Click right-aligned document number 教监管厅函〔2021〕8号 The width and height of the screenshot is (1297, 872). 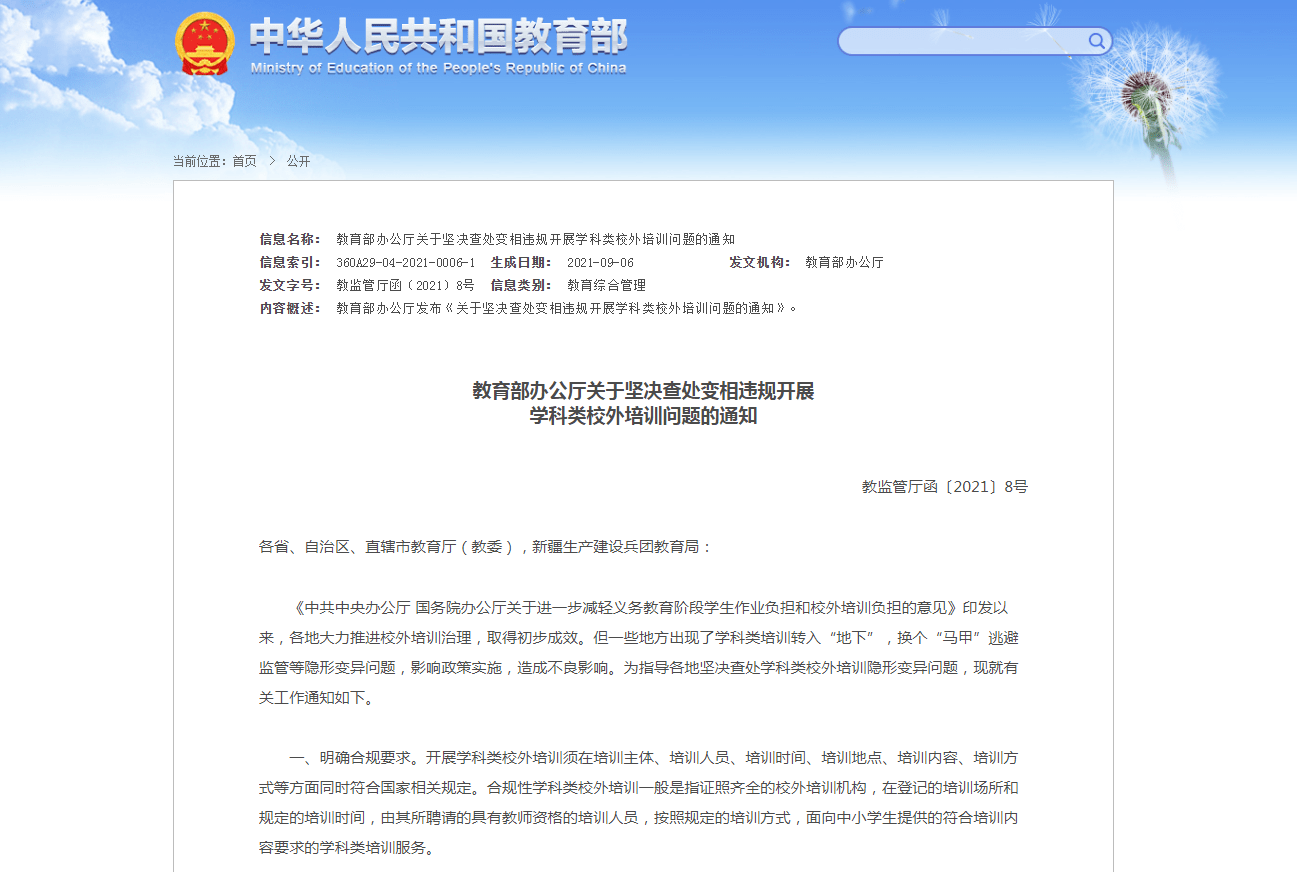pyautogui.click(x=945, y=487)
